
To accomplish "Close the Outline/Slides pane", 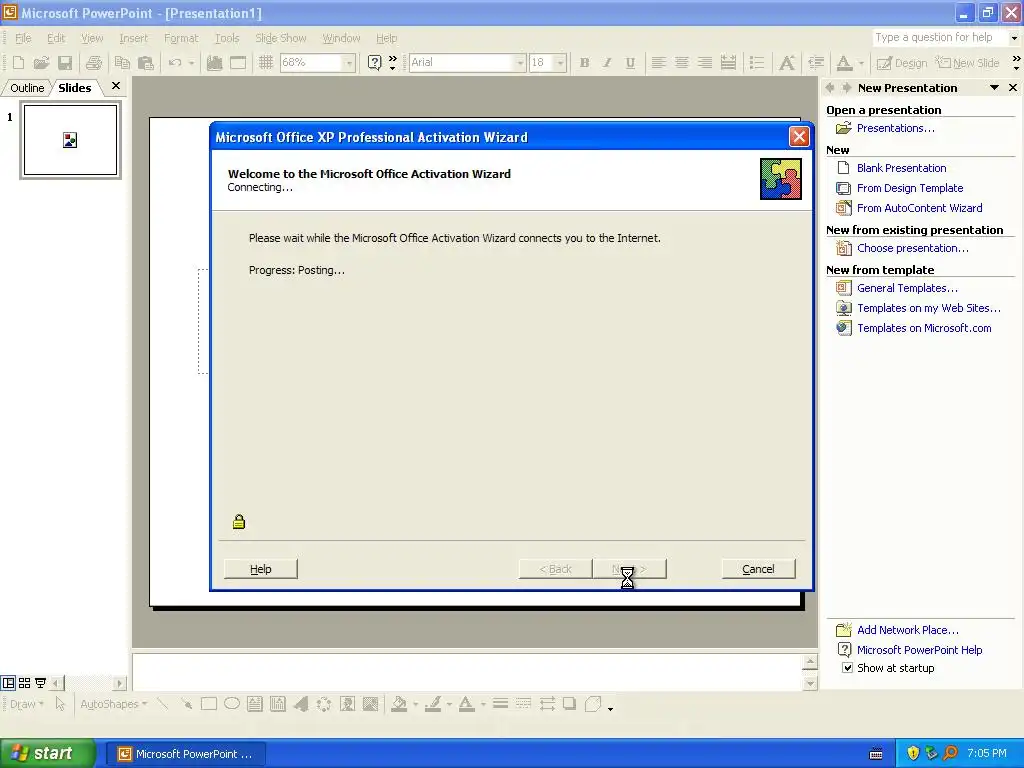I will pos(116,86).
